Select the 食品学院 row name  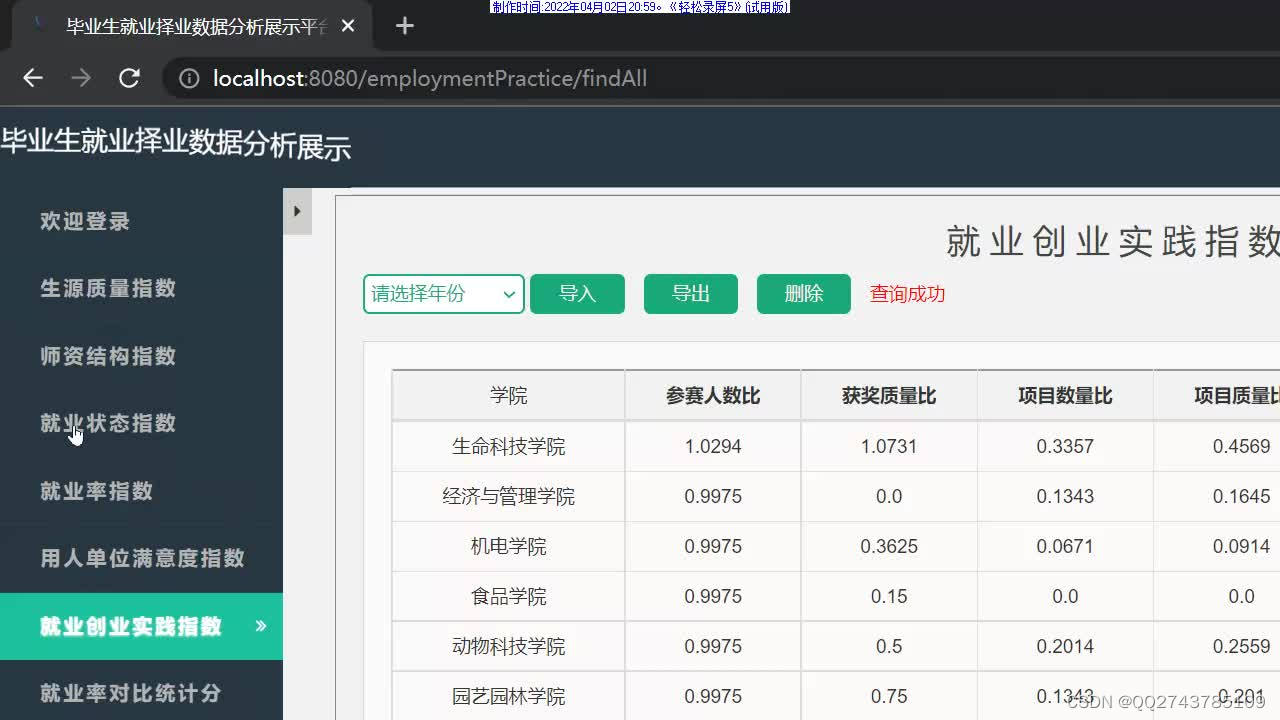tap(509, 596)
